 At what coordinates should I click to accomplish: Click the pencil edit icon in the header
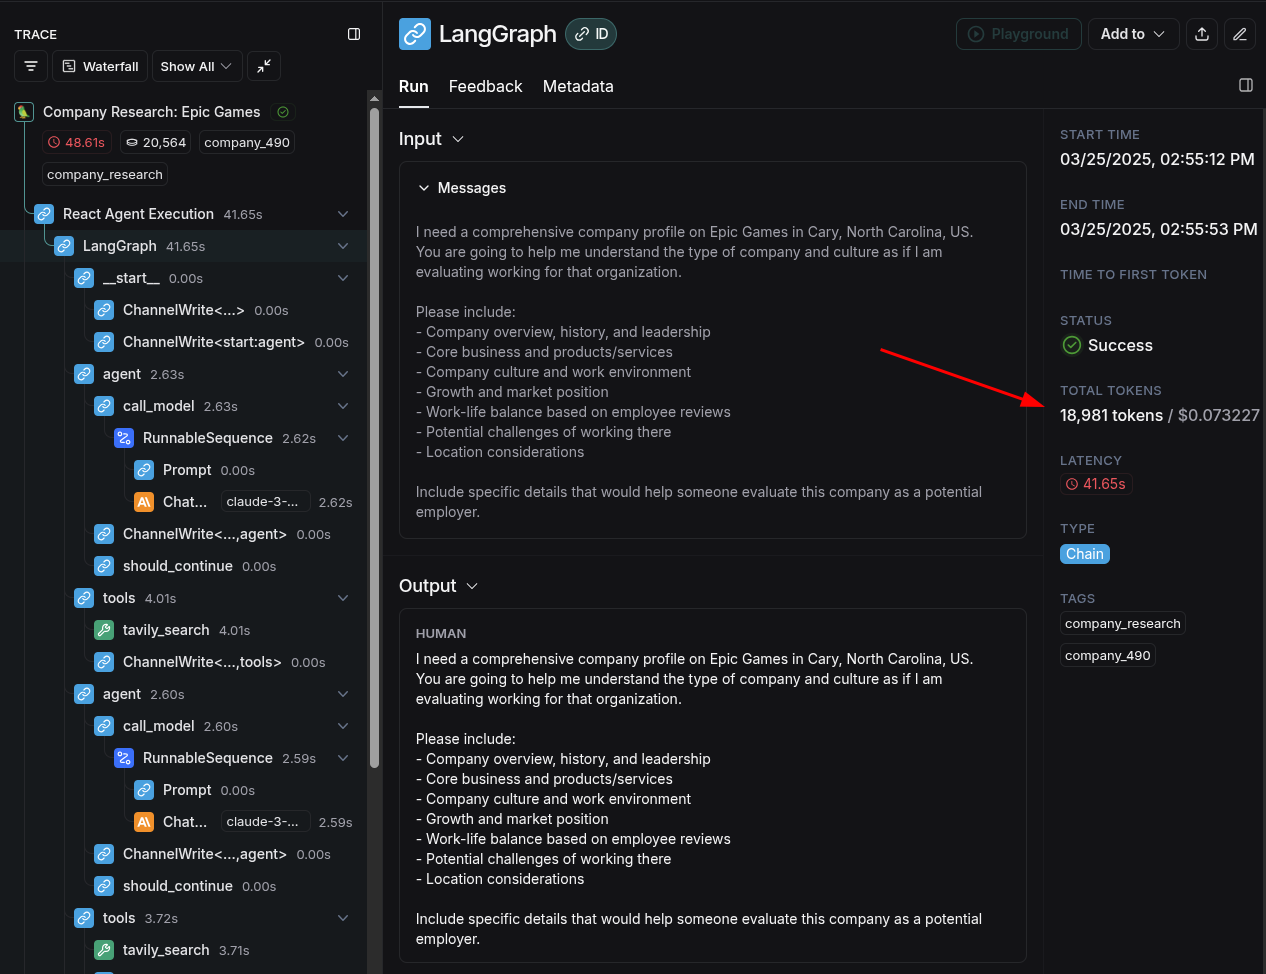tap(1240, 34)
